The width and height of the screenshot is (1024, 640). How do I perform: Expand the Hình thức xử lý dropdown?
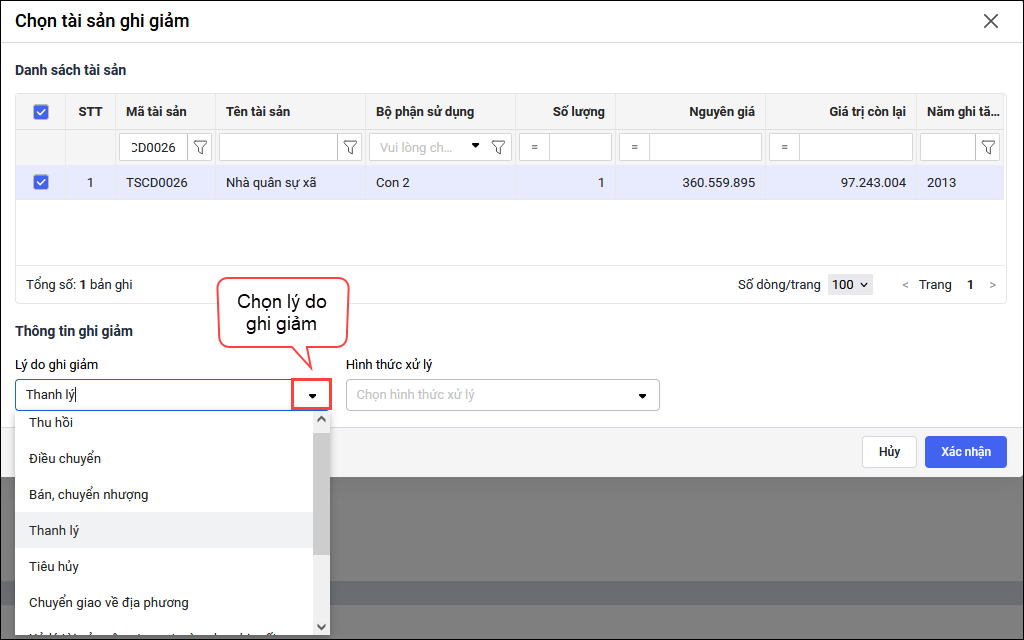pyautogui.click(x=642, y=395)
